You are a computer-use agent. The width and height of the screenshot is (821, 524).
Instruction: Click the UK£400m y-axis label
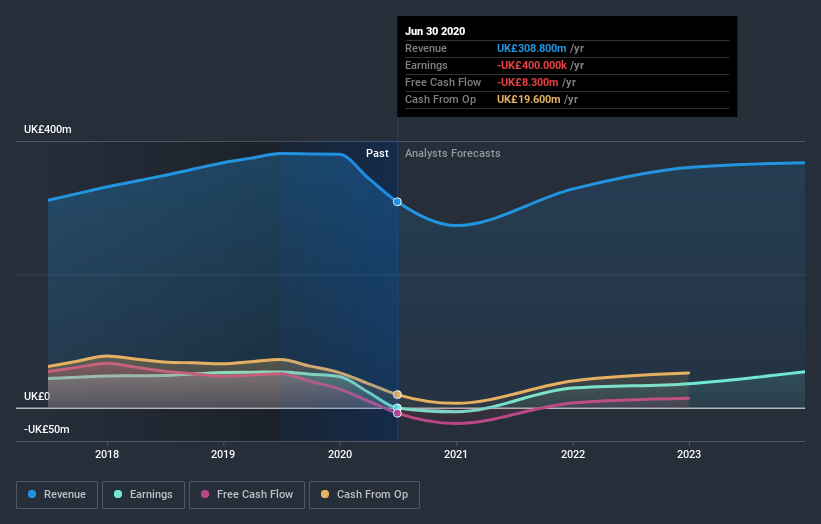pos(48,129)
